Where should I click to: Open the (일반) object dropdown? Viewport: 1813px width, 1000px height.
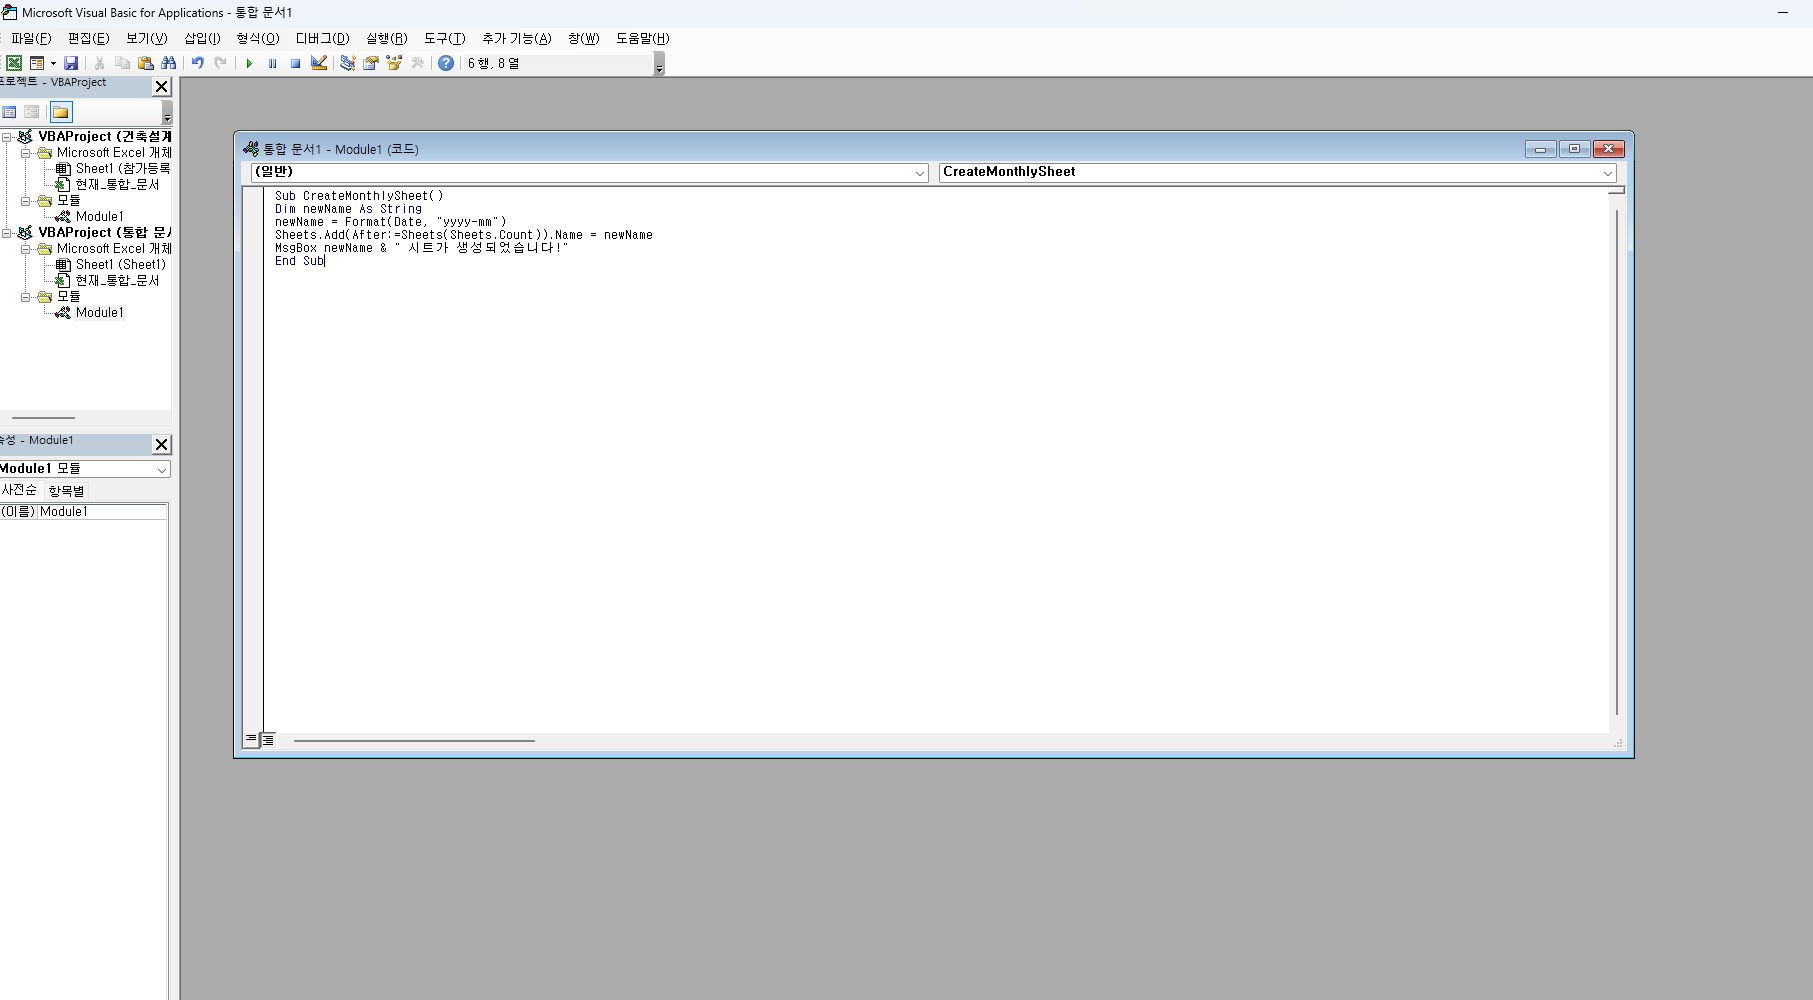[919, 172]
